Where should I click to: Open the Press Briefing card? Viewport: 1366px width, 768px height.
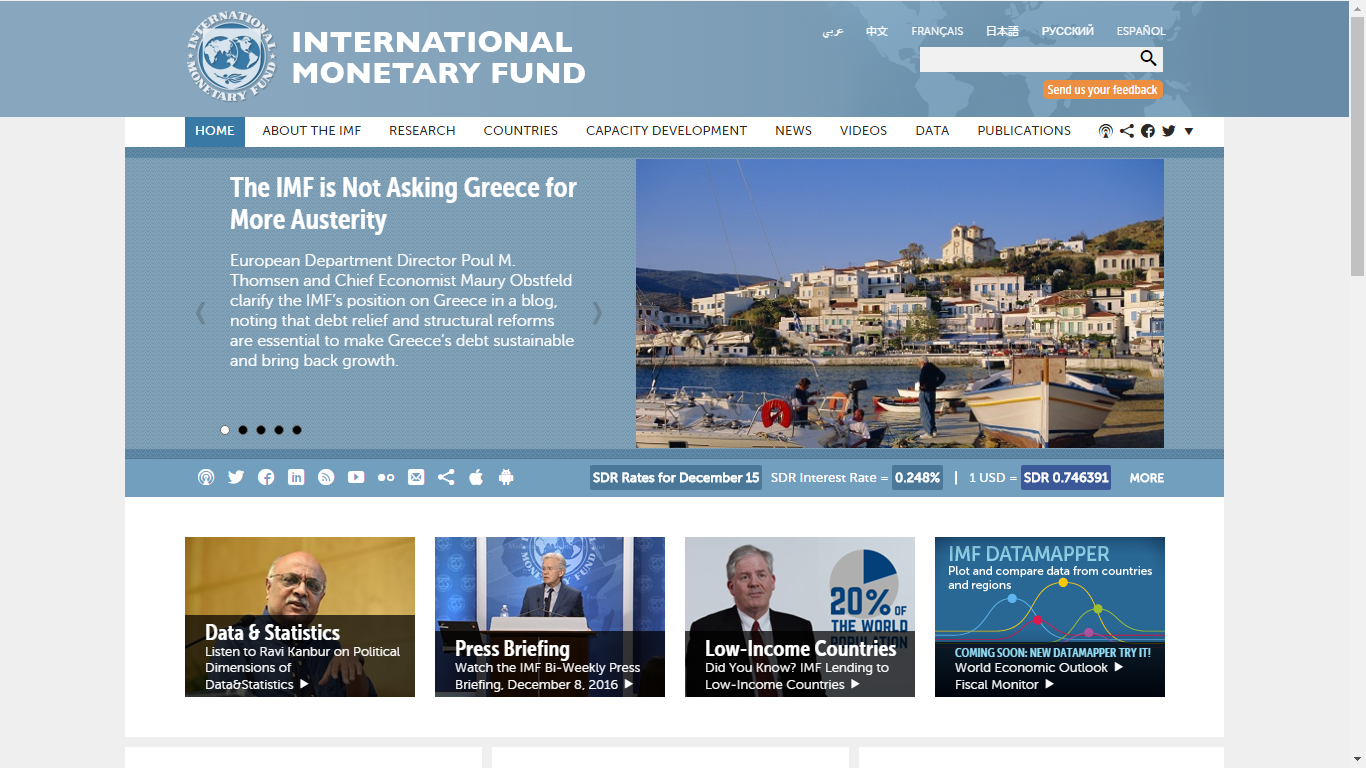550,617
